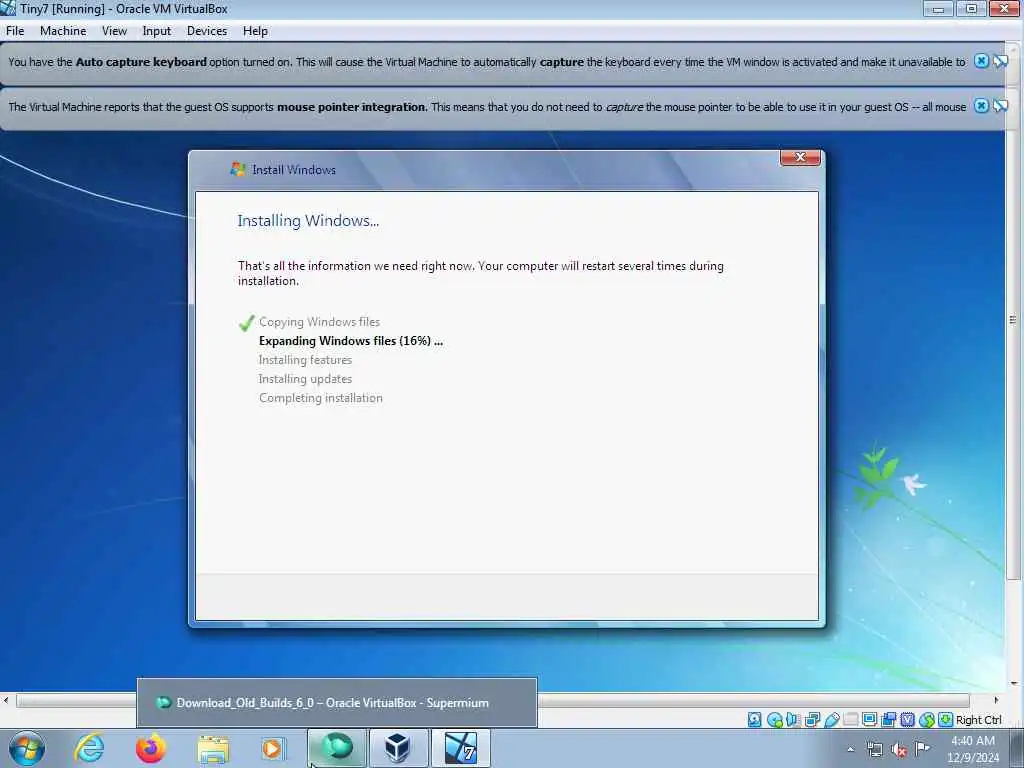This screenshot has height=768, width=1024.
Task: Click the muted volume tray icon
Action: (x=899, y=750)
